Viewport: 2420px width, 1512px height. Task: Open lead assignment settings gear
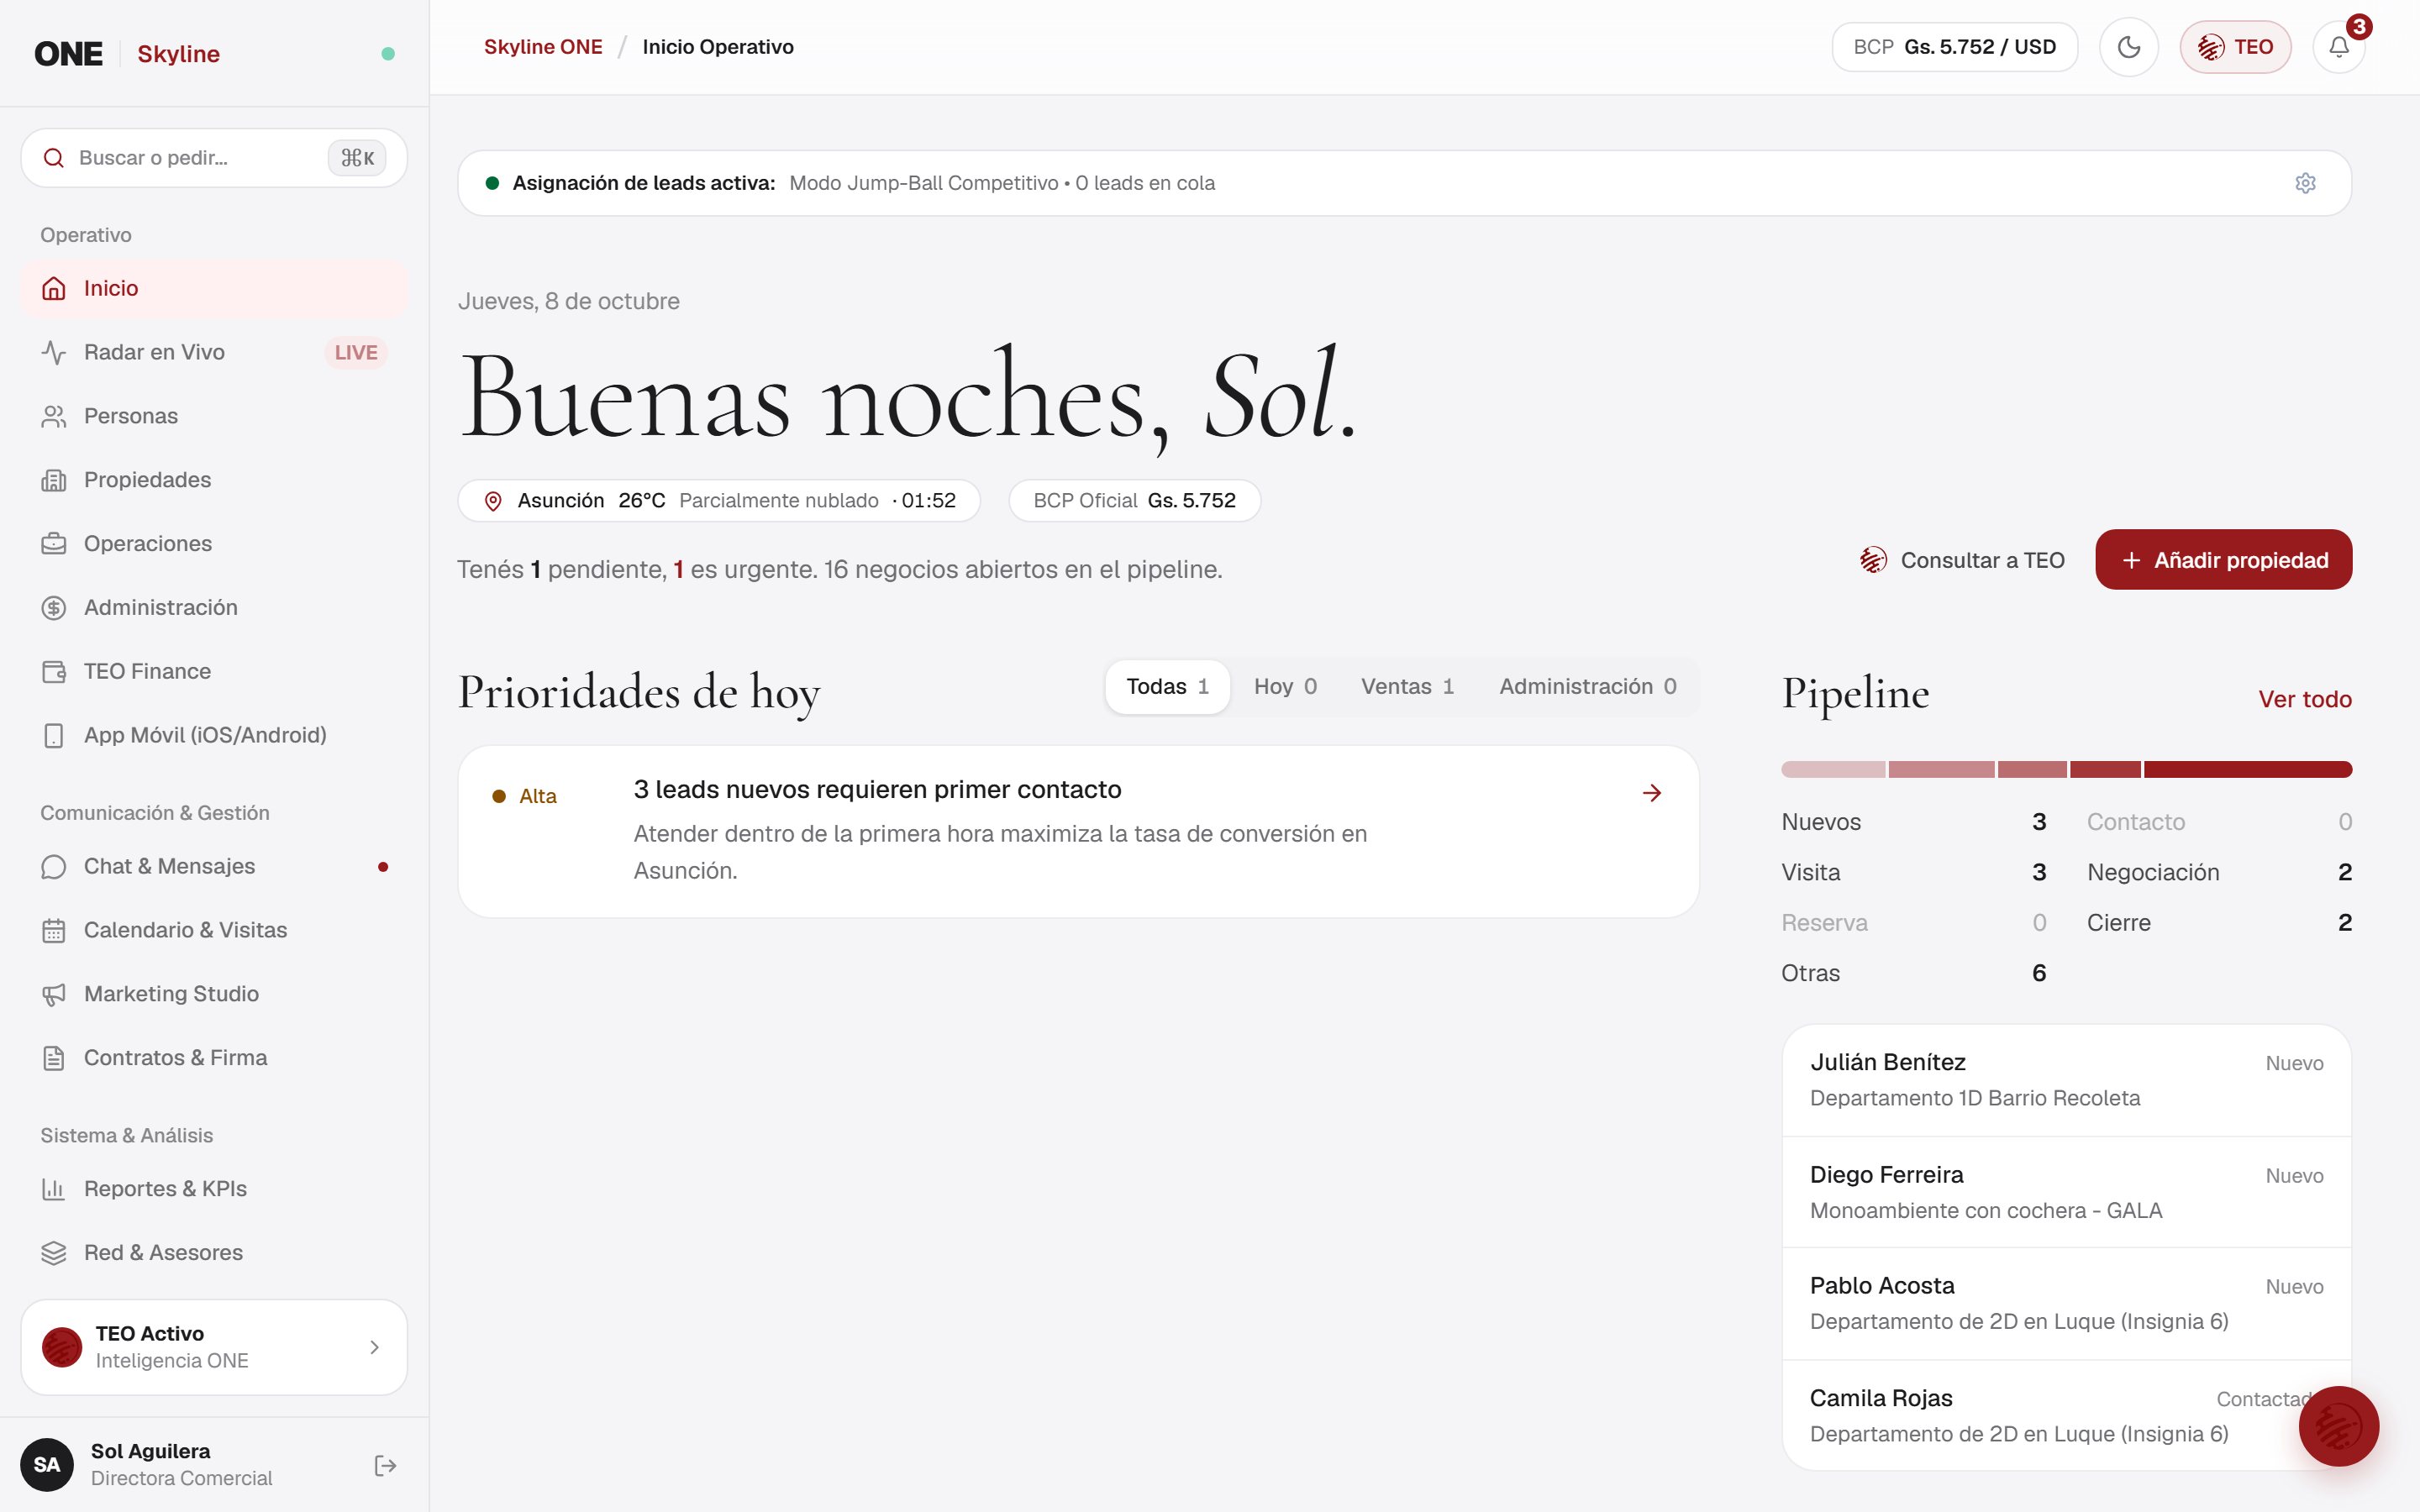(2305, 183)
